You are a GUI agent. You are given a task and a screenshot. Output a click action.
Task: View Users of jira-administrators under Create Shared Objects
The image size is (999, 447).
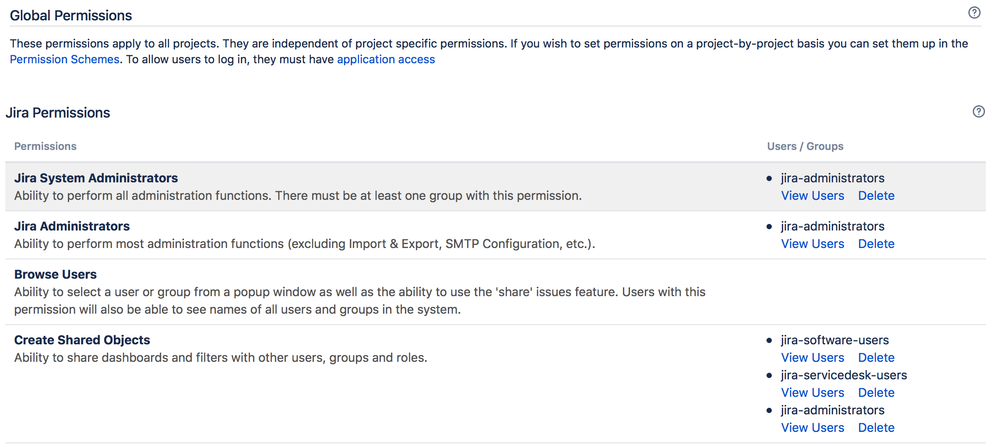pyautogui.click(x=812, y=428)
